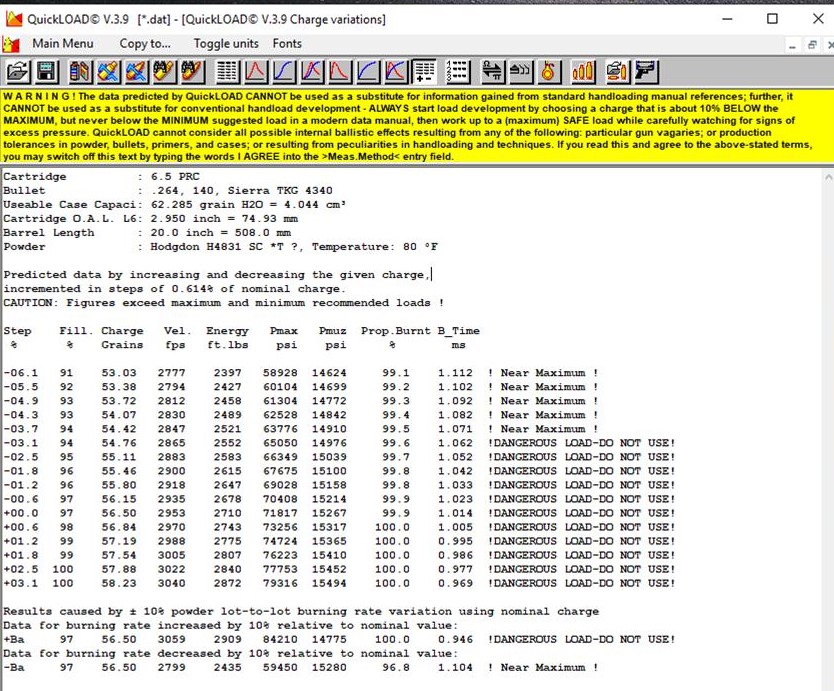834x691 pixels.
Task: Click the energy value 2872 in last row
Action: 227,584
